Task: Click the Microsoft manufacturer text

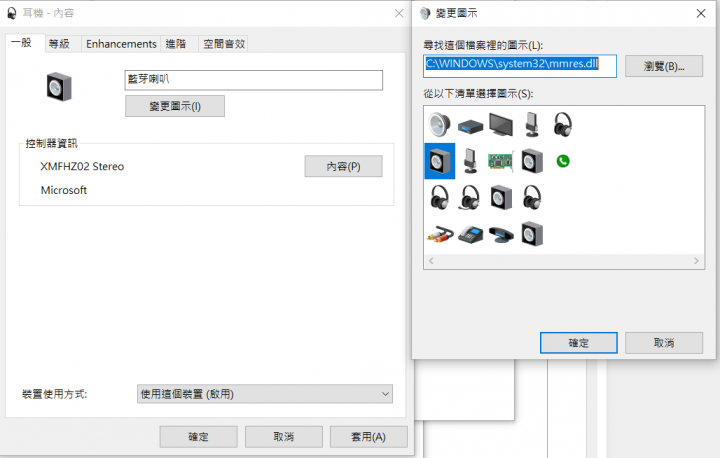Action: (x=64, y=190)
